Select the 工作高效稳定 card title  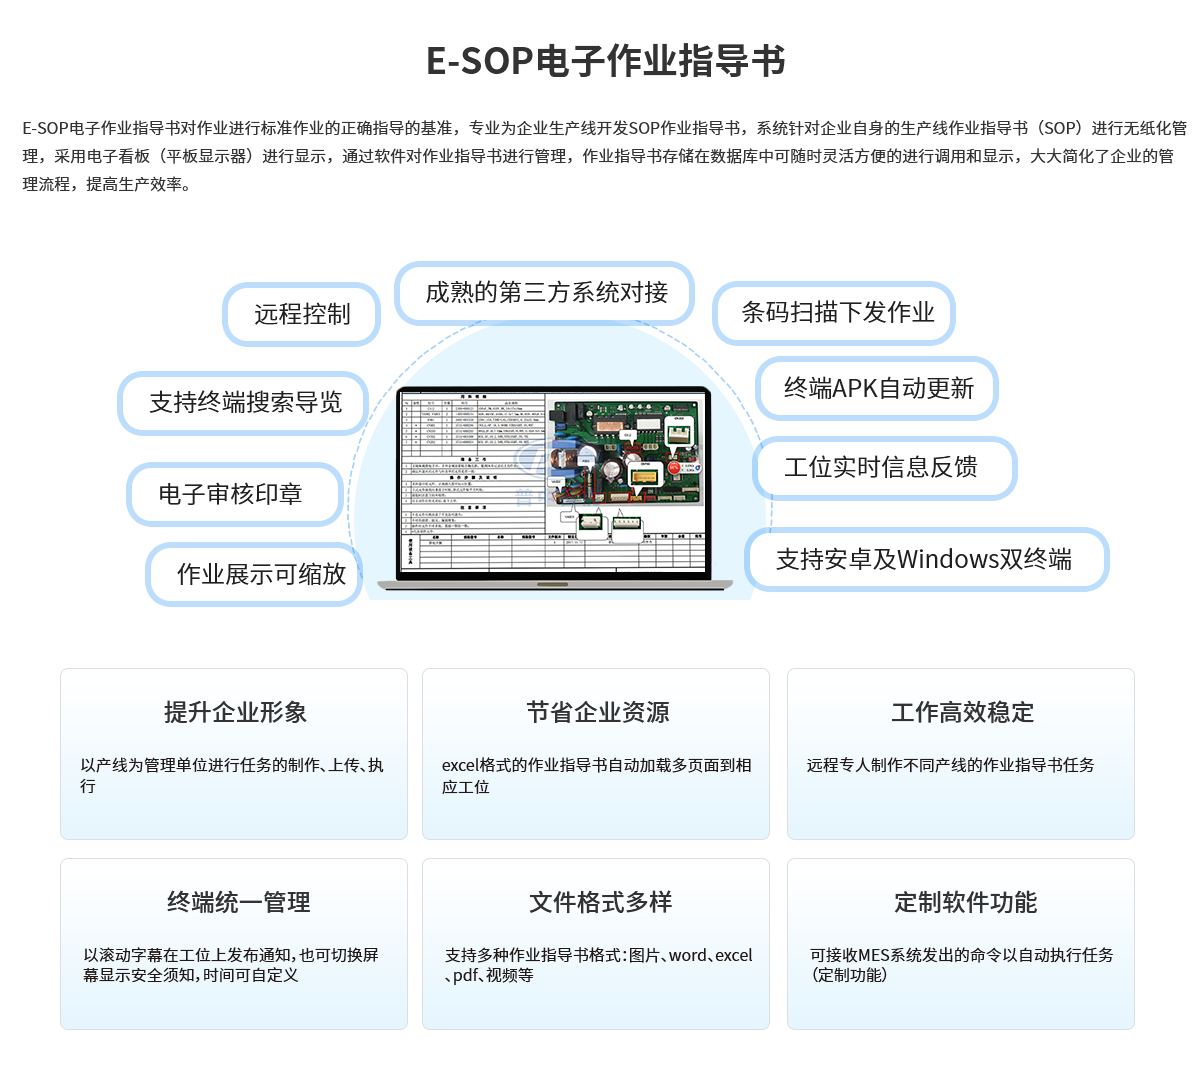pos(962,712)
